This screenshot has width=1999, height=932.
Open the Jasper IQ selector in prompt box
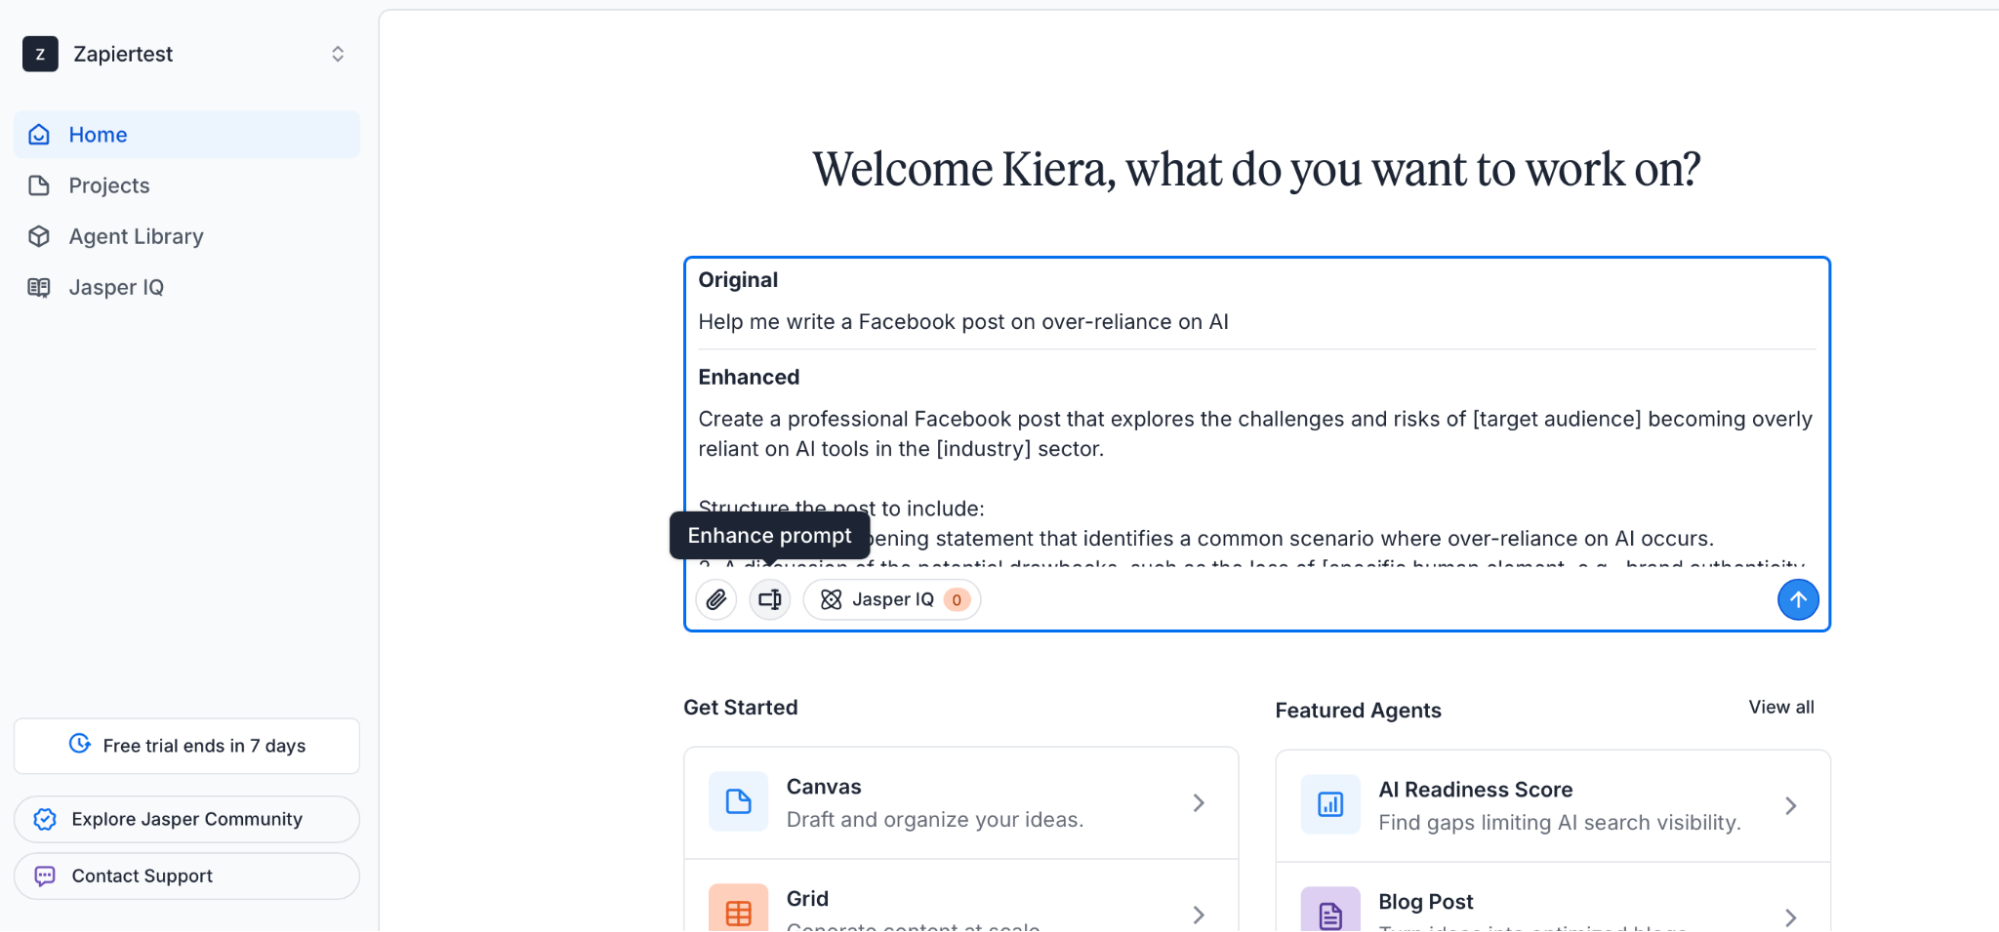(892, 600)
